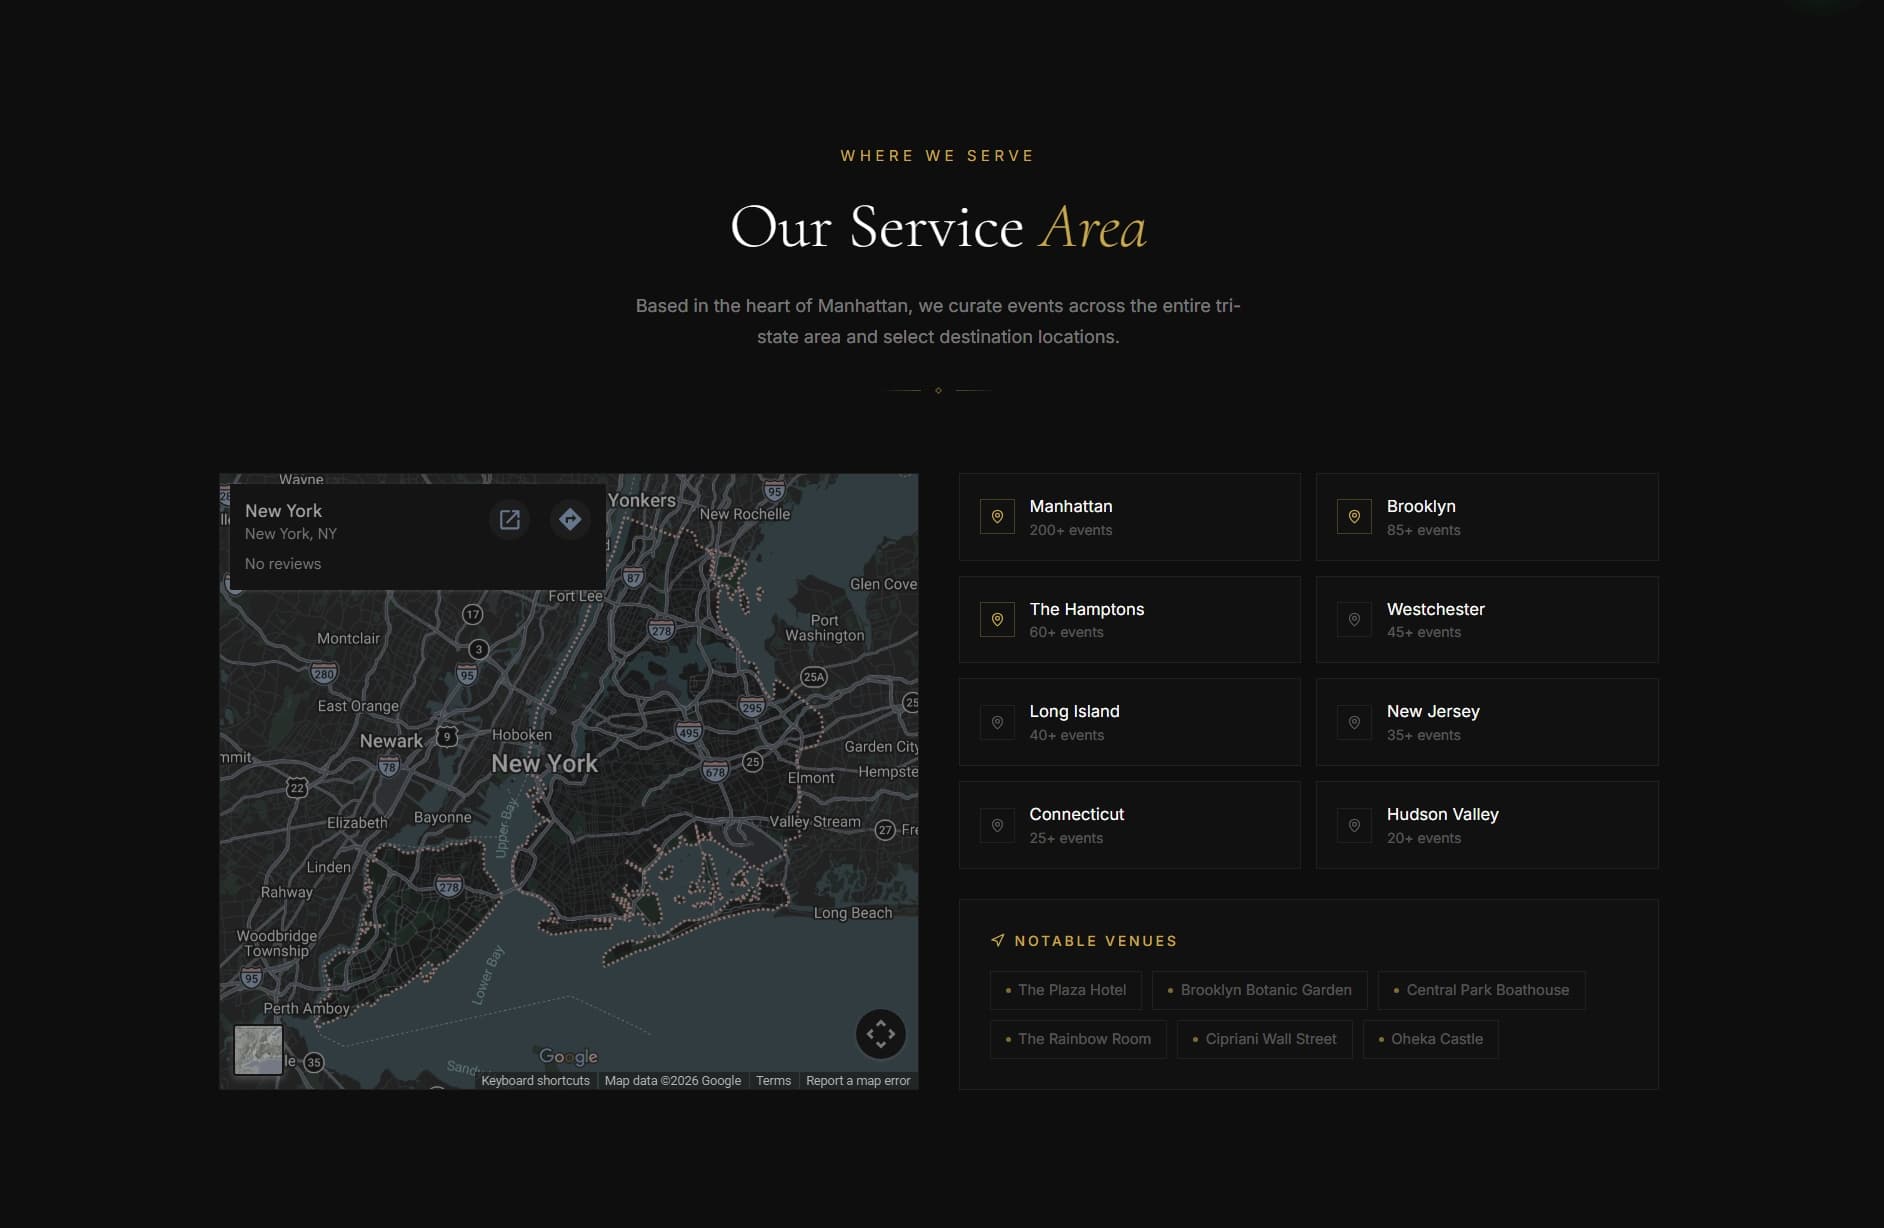
Task: Select the Connecticut service area card
Action: click(1129, 825)
